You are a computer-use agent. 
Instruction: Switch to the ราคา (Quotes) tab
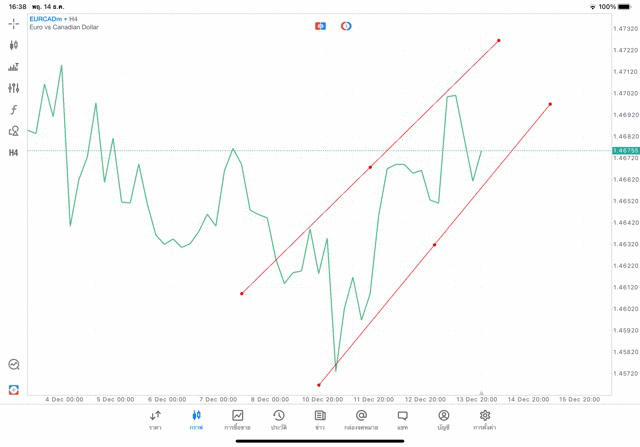pyautogui.click(x=155, y=419)
